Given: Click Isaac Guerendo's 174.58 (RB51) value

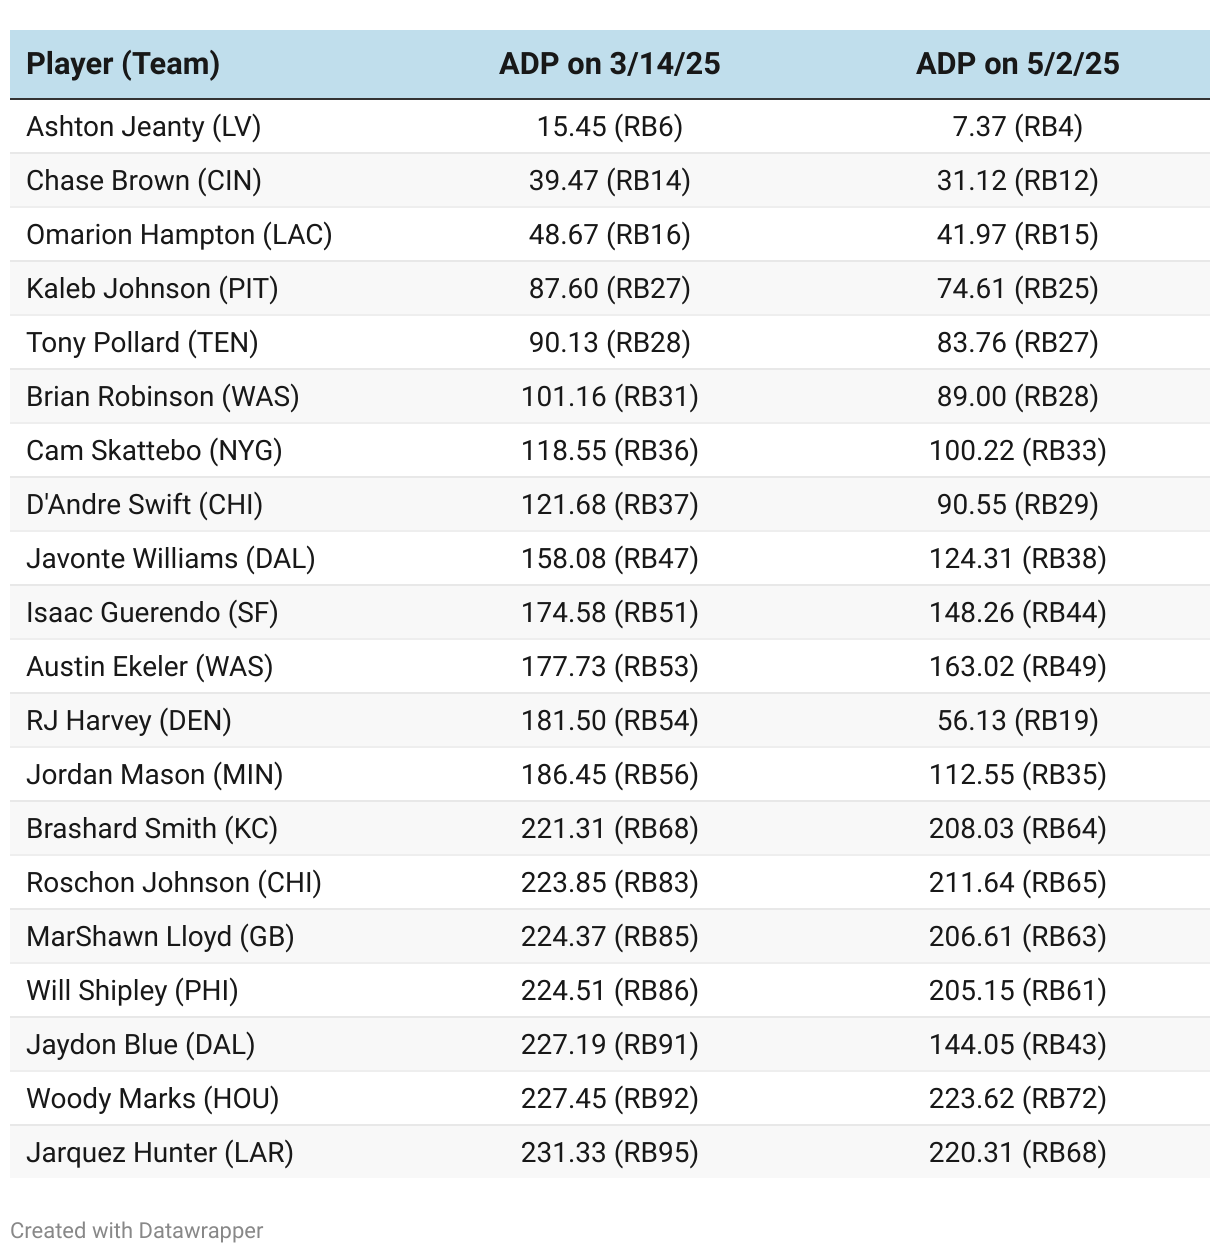Looking at the screenshot, I should tap(609, 613).
